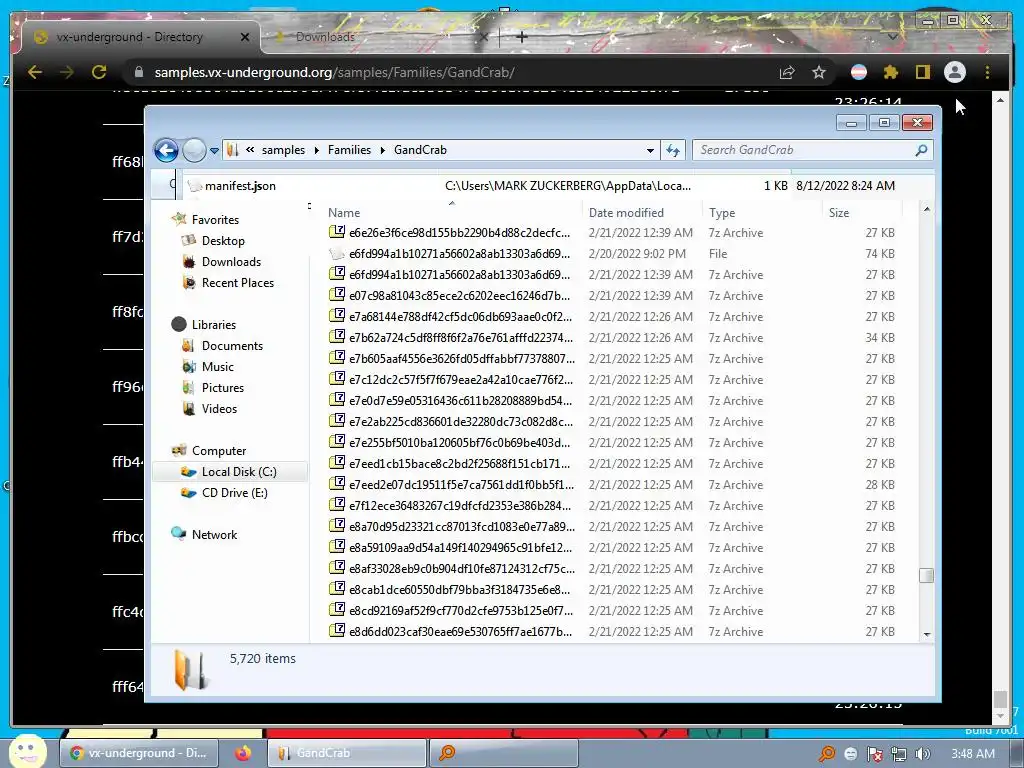The width and height of the screenshot is (1024, 768).
Task: Refresh the GandCrab folder view
Action: click(673, 150)
